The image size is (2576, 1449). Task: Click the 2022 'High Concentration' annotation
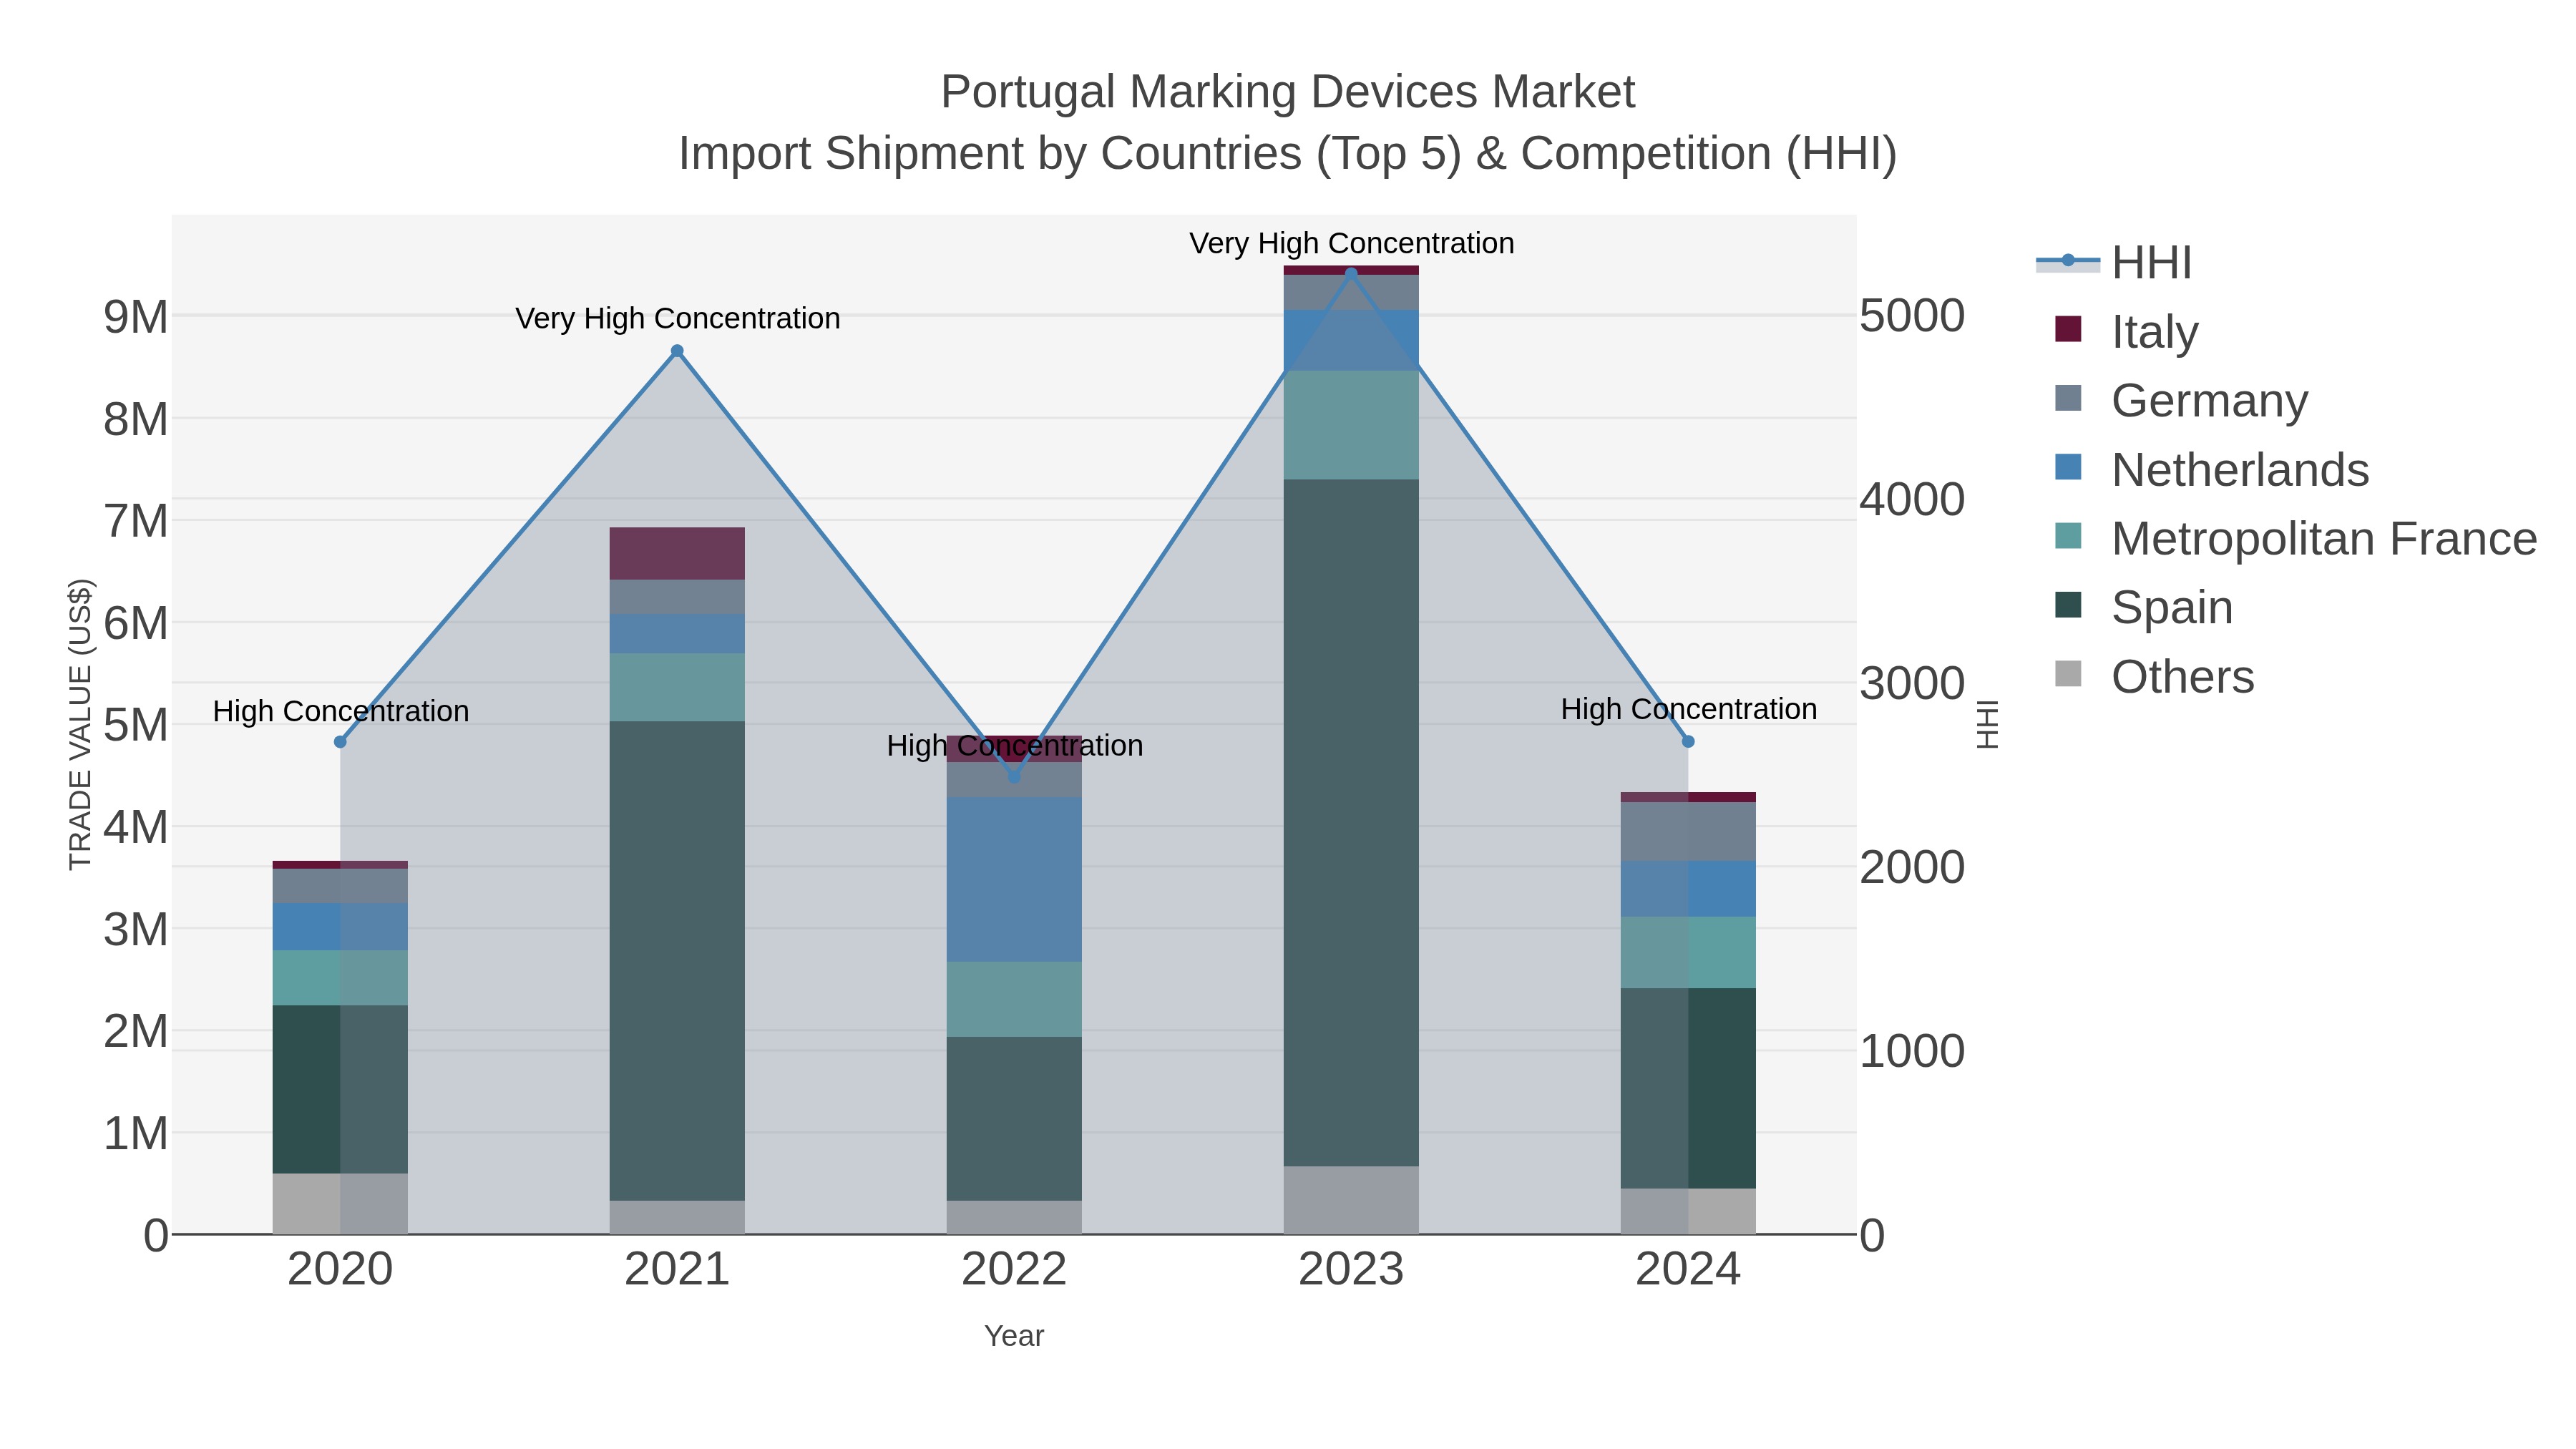click(1014, 745)
